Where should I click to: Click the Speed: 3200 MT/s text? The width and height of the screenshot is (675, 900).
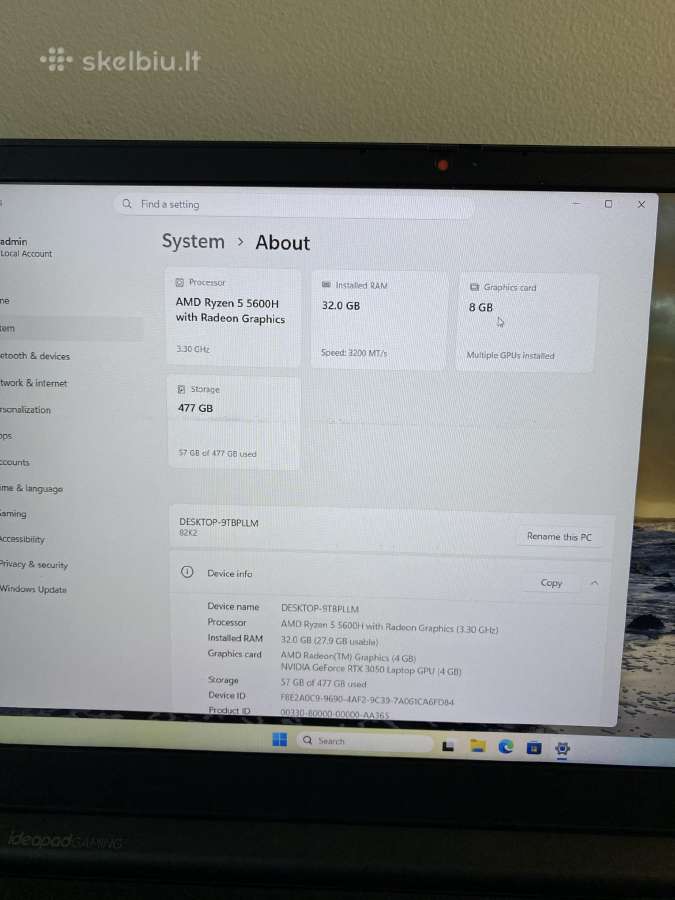[x=354, y=352]
